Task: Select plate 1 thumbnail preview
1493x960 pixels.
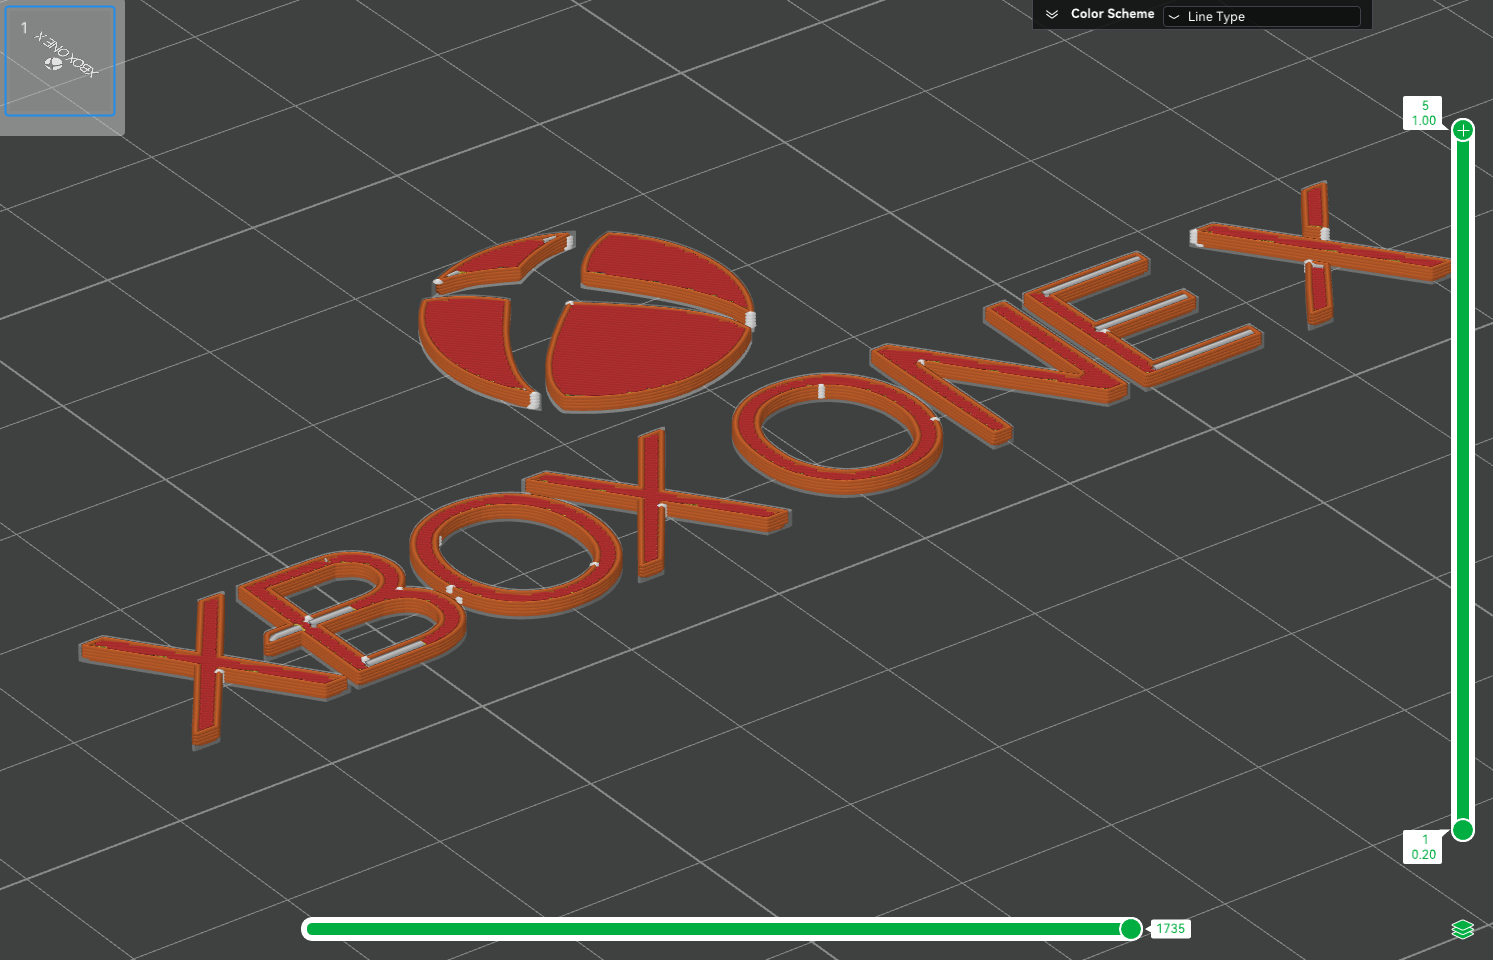Action: 61,62
